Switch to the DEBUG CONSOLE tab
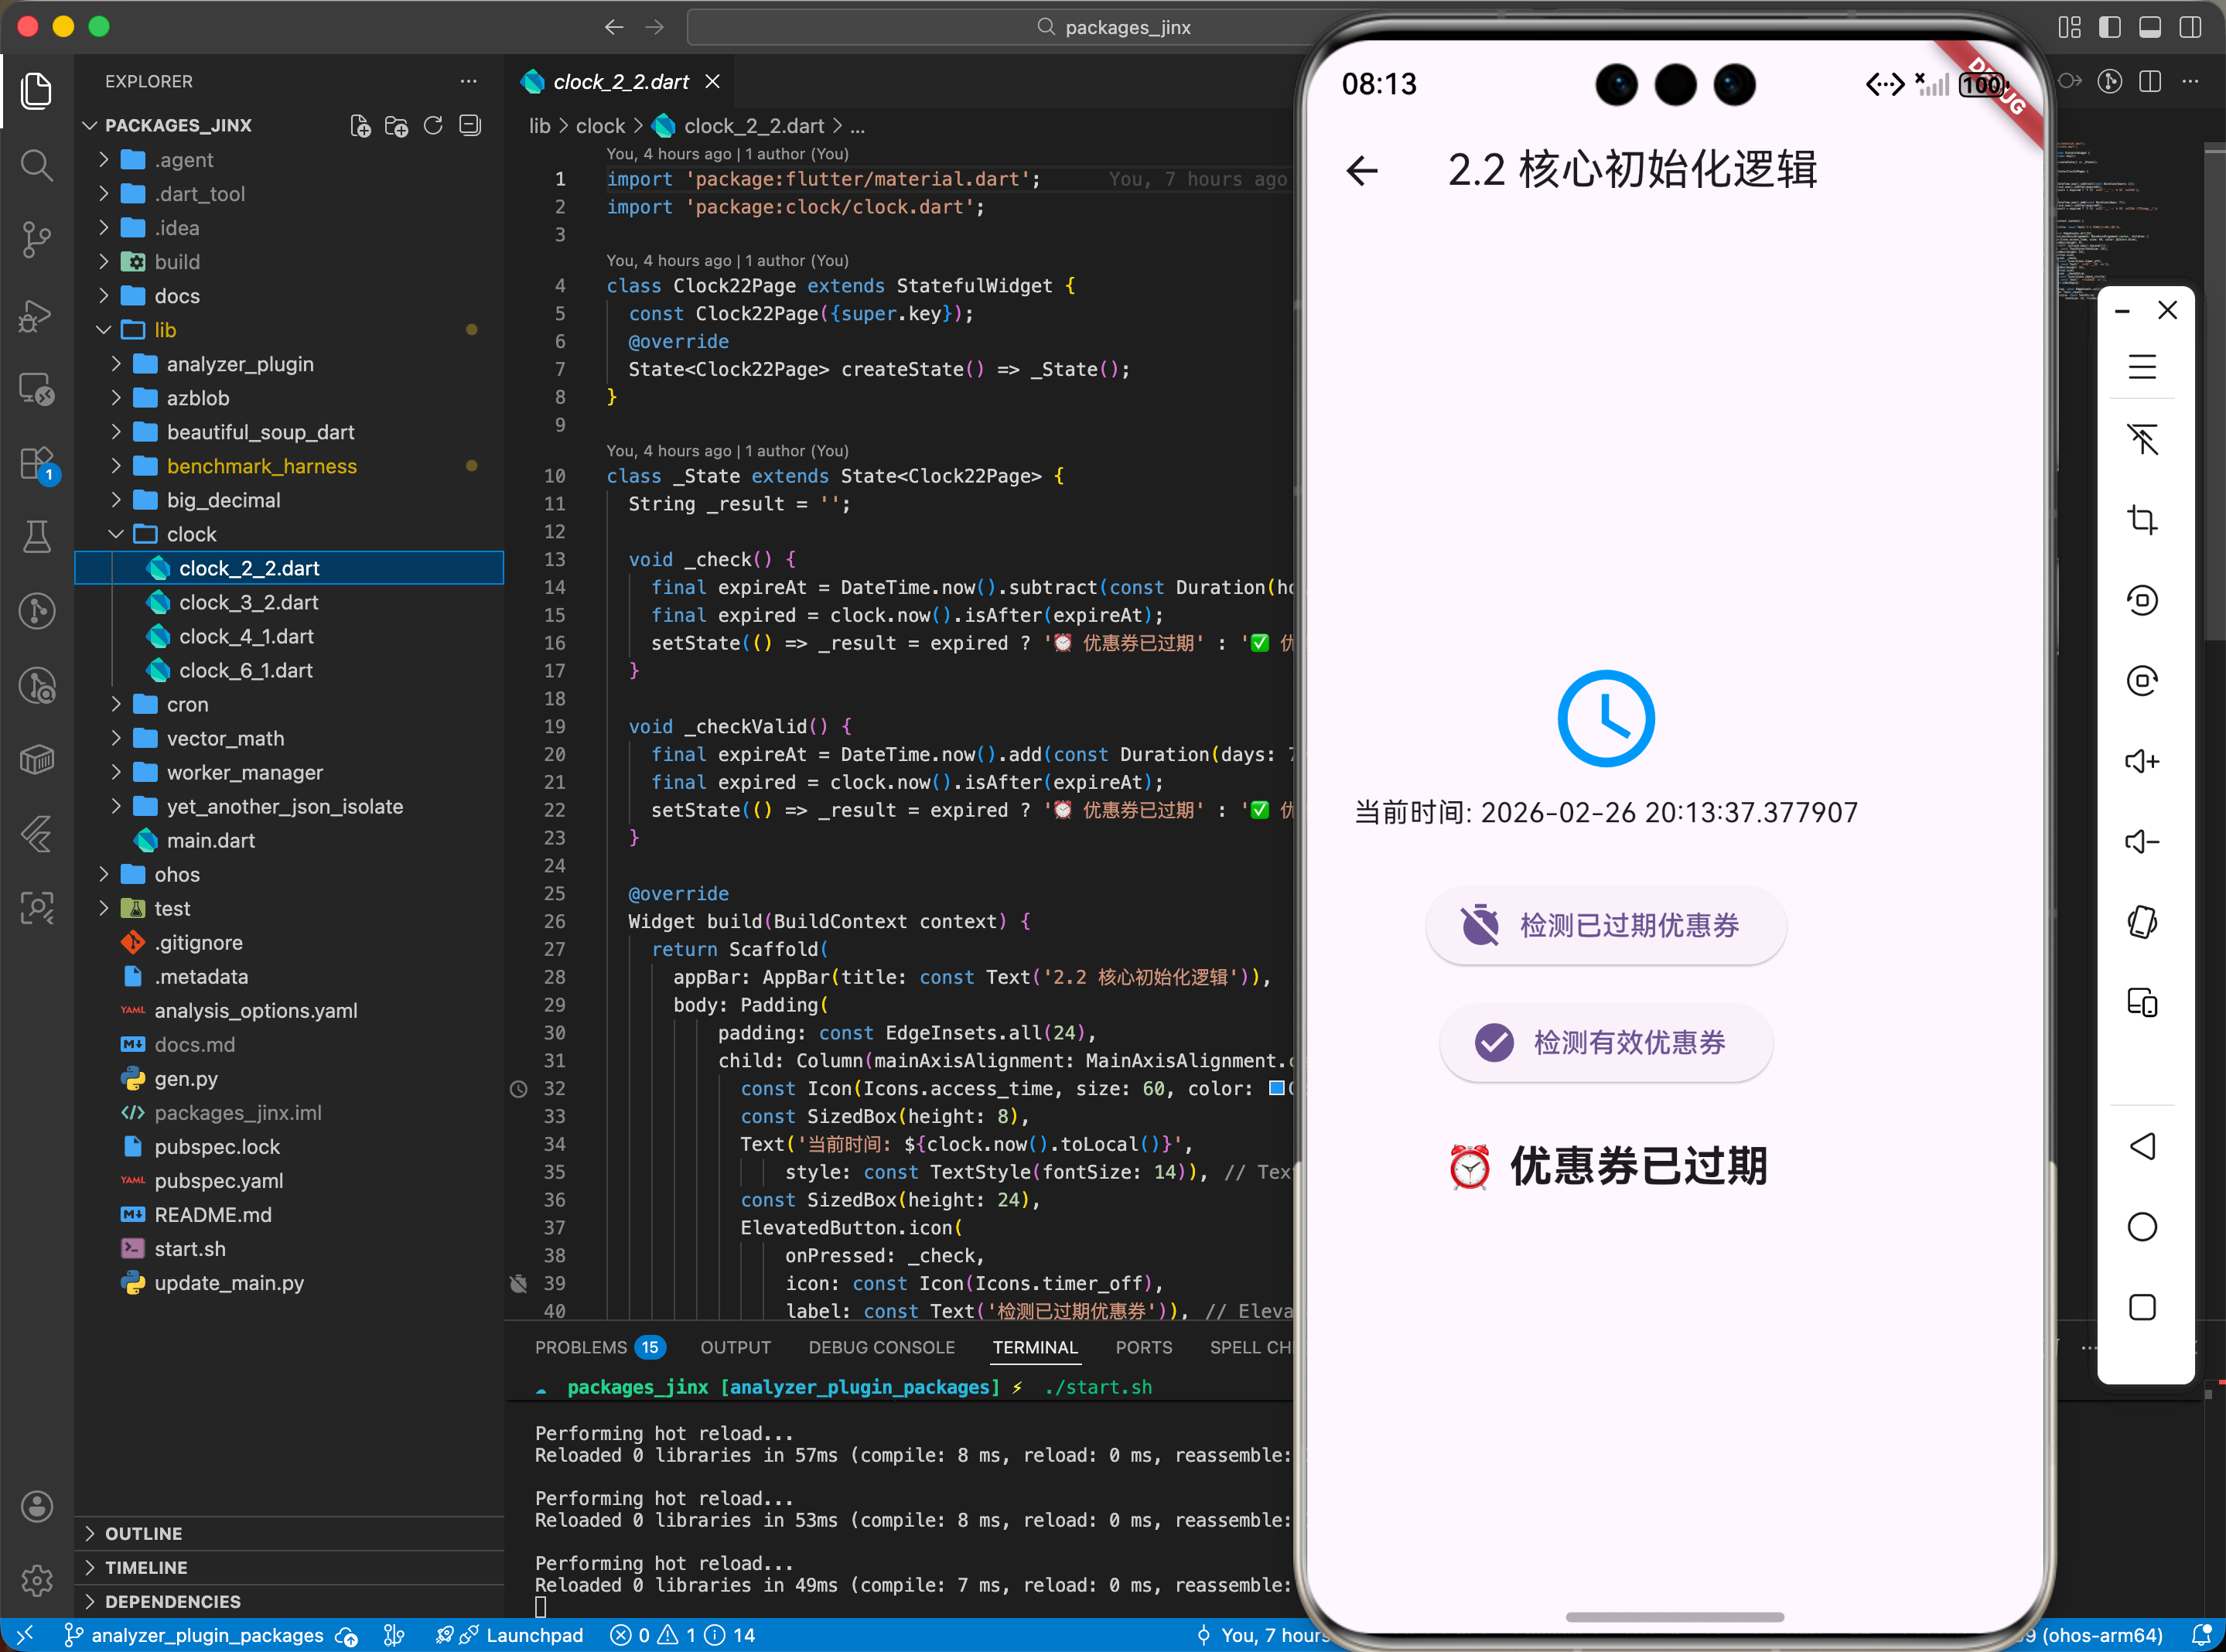Image resolution: width=2226 pixels, height=1652 pixels. point(881,1347)
